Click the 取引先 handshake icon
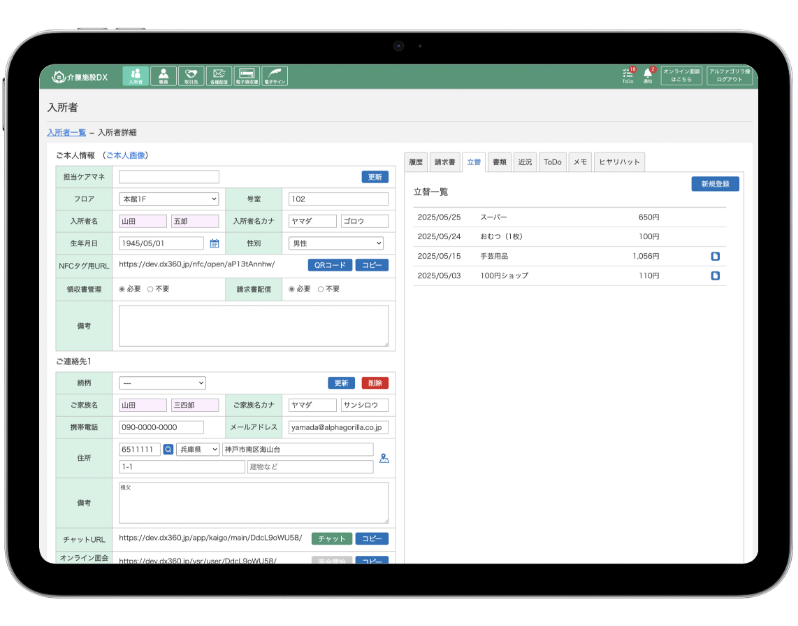 point(191,76)
